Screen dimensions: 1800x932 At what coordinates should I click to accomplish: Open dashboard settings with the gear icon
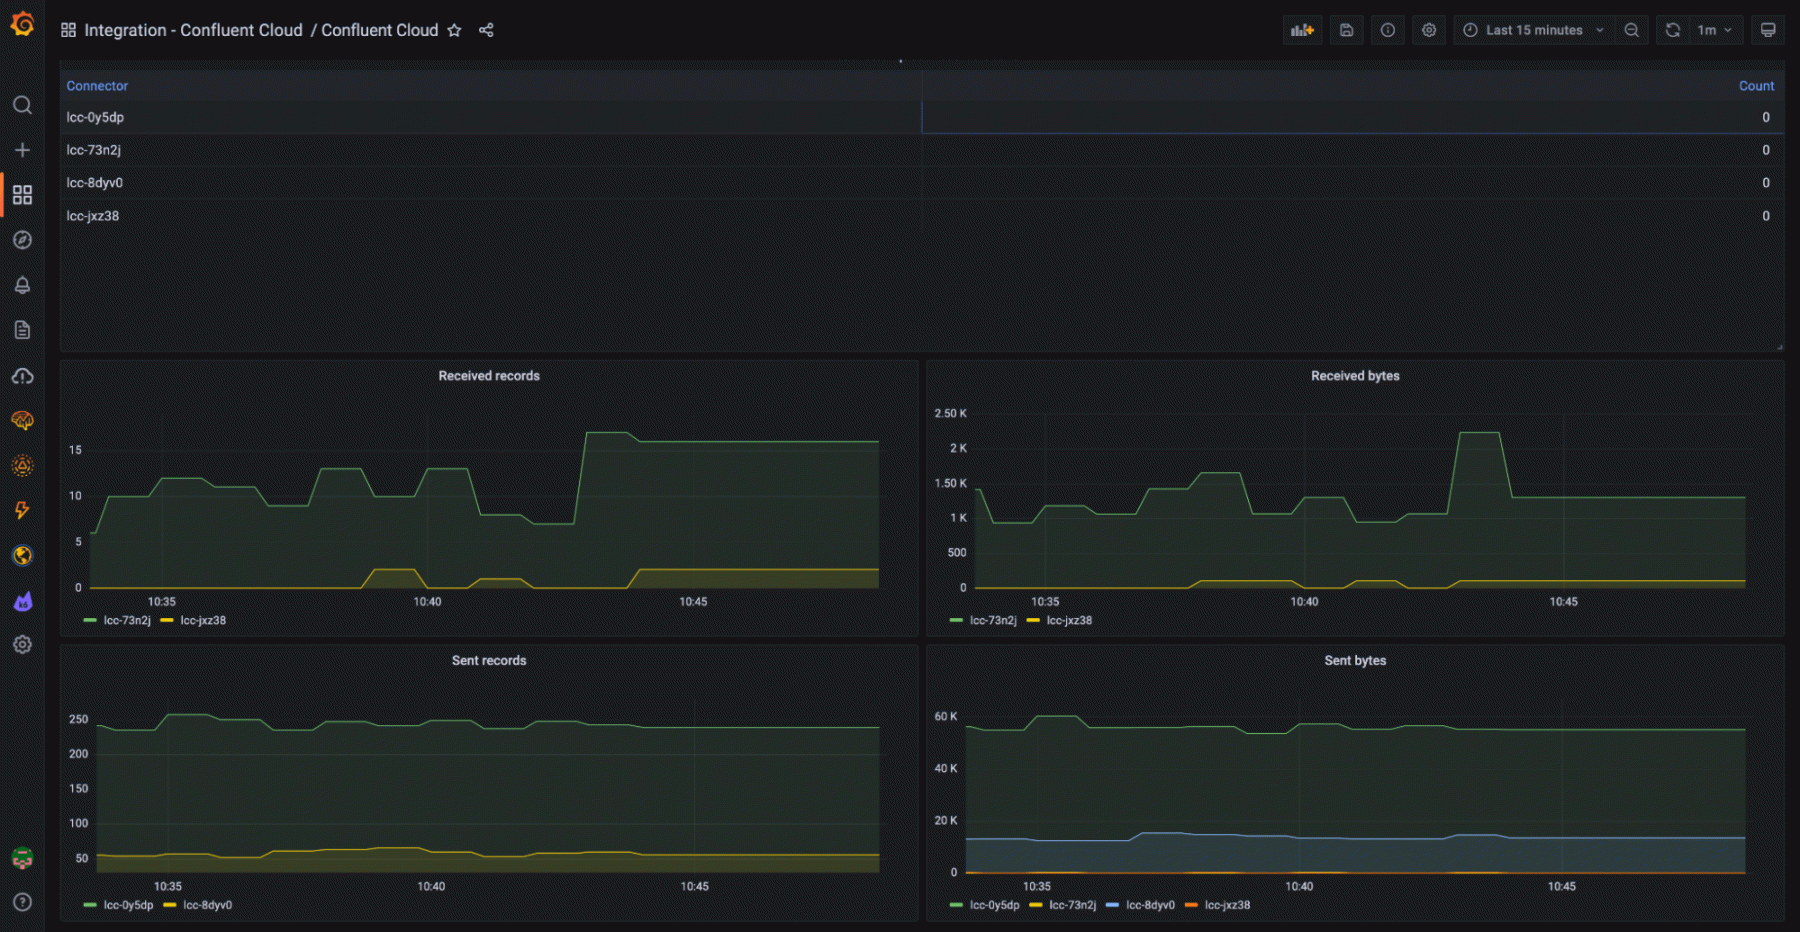tap(1429, 30)
